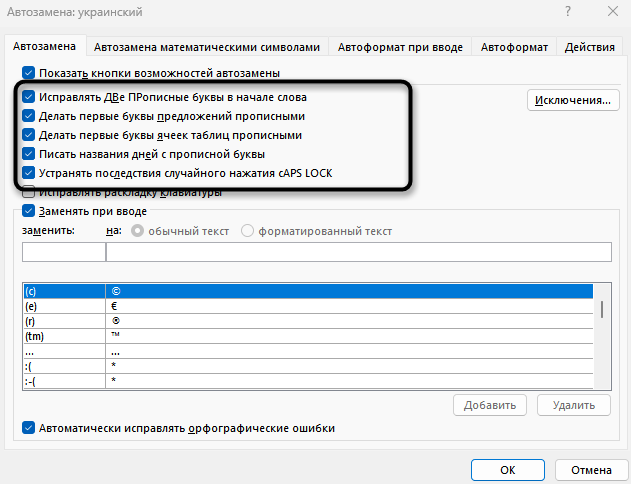Open the Автоформат tab
Screen dimensions: 631x484
point(514,47)
